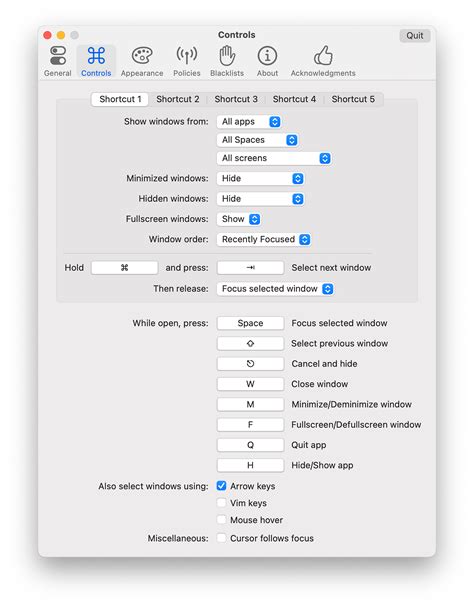
Task: Open the Minimized windows dropdown
Action: coord(260,178)
